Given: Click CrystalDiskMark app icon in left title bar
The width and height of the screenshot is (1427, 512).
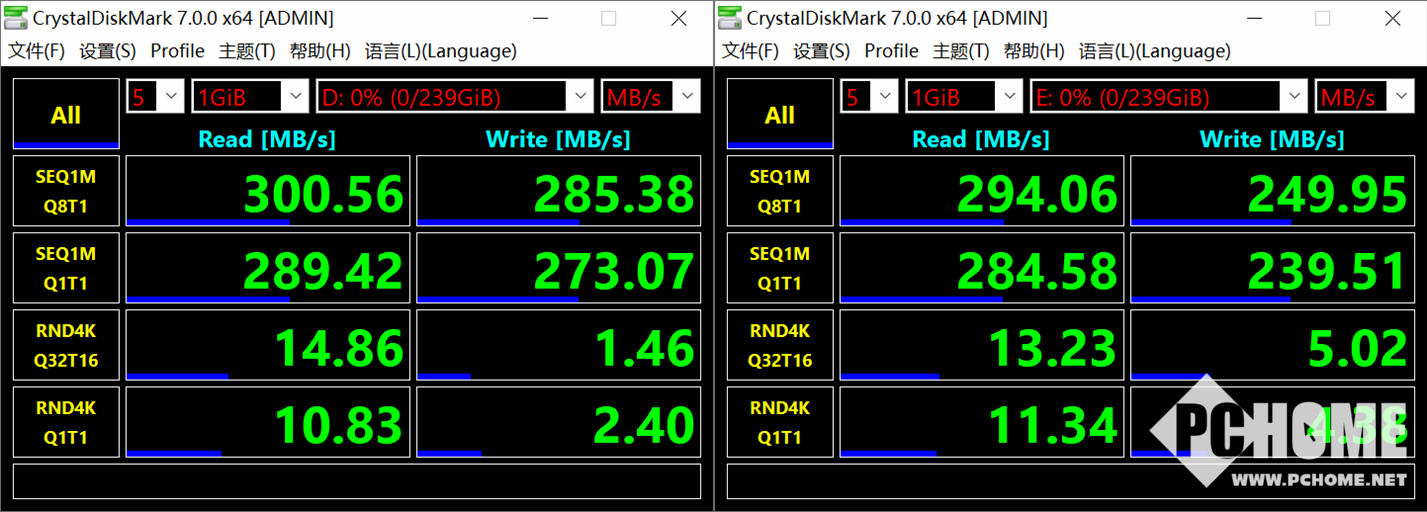Looking at the screenshot, I should (16, 18).
